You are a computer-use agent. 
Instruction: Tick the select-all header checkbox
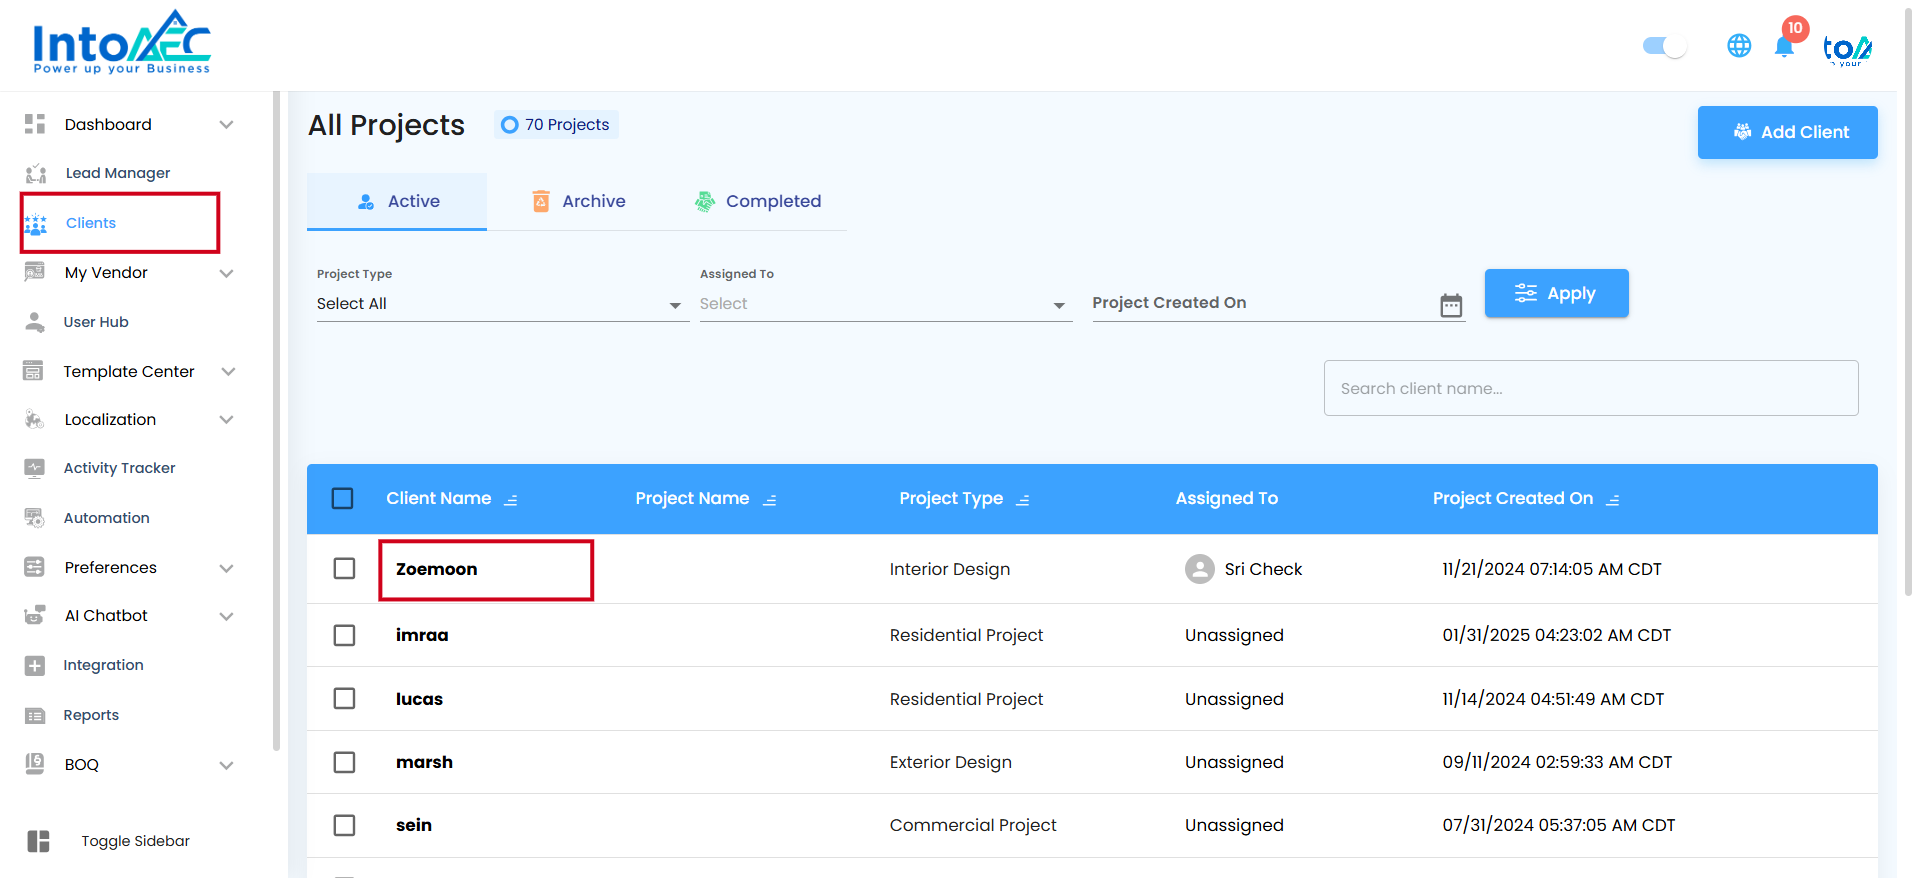[x=342, y=498]
